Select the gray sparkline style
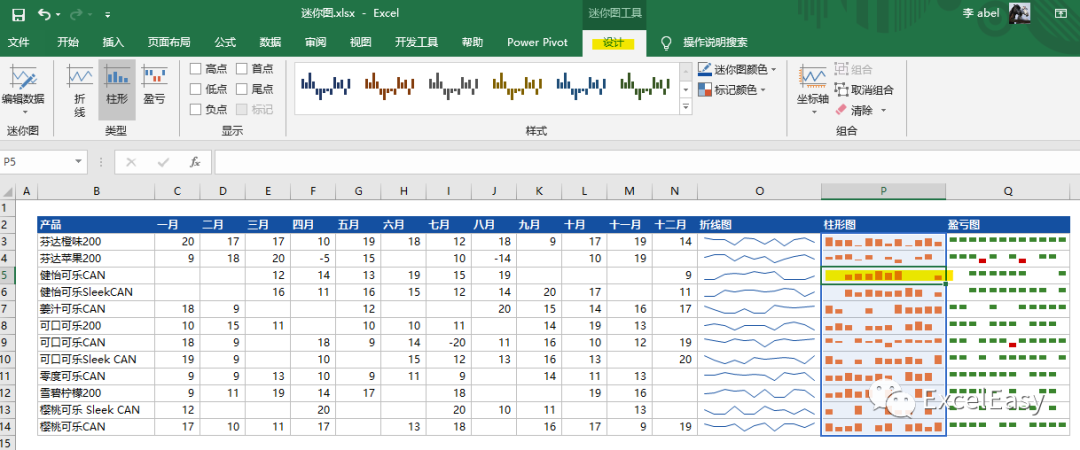 click(453, 84)
